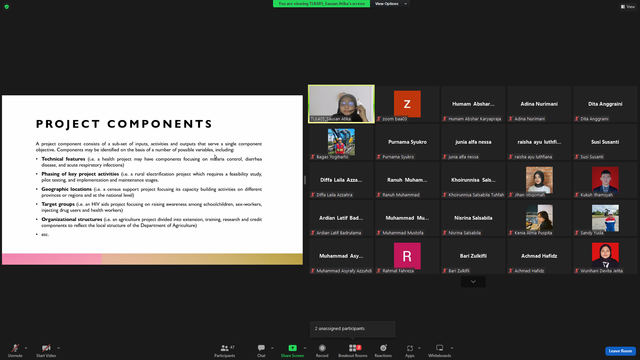Click the green encryption shield icon
The width and height of the screenshot is (640, 360).
pos(7,7)
